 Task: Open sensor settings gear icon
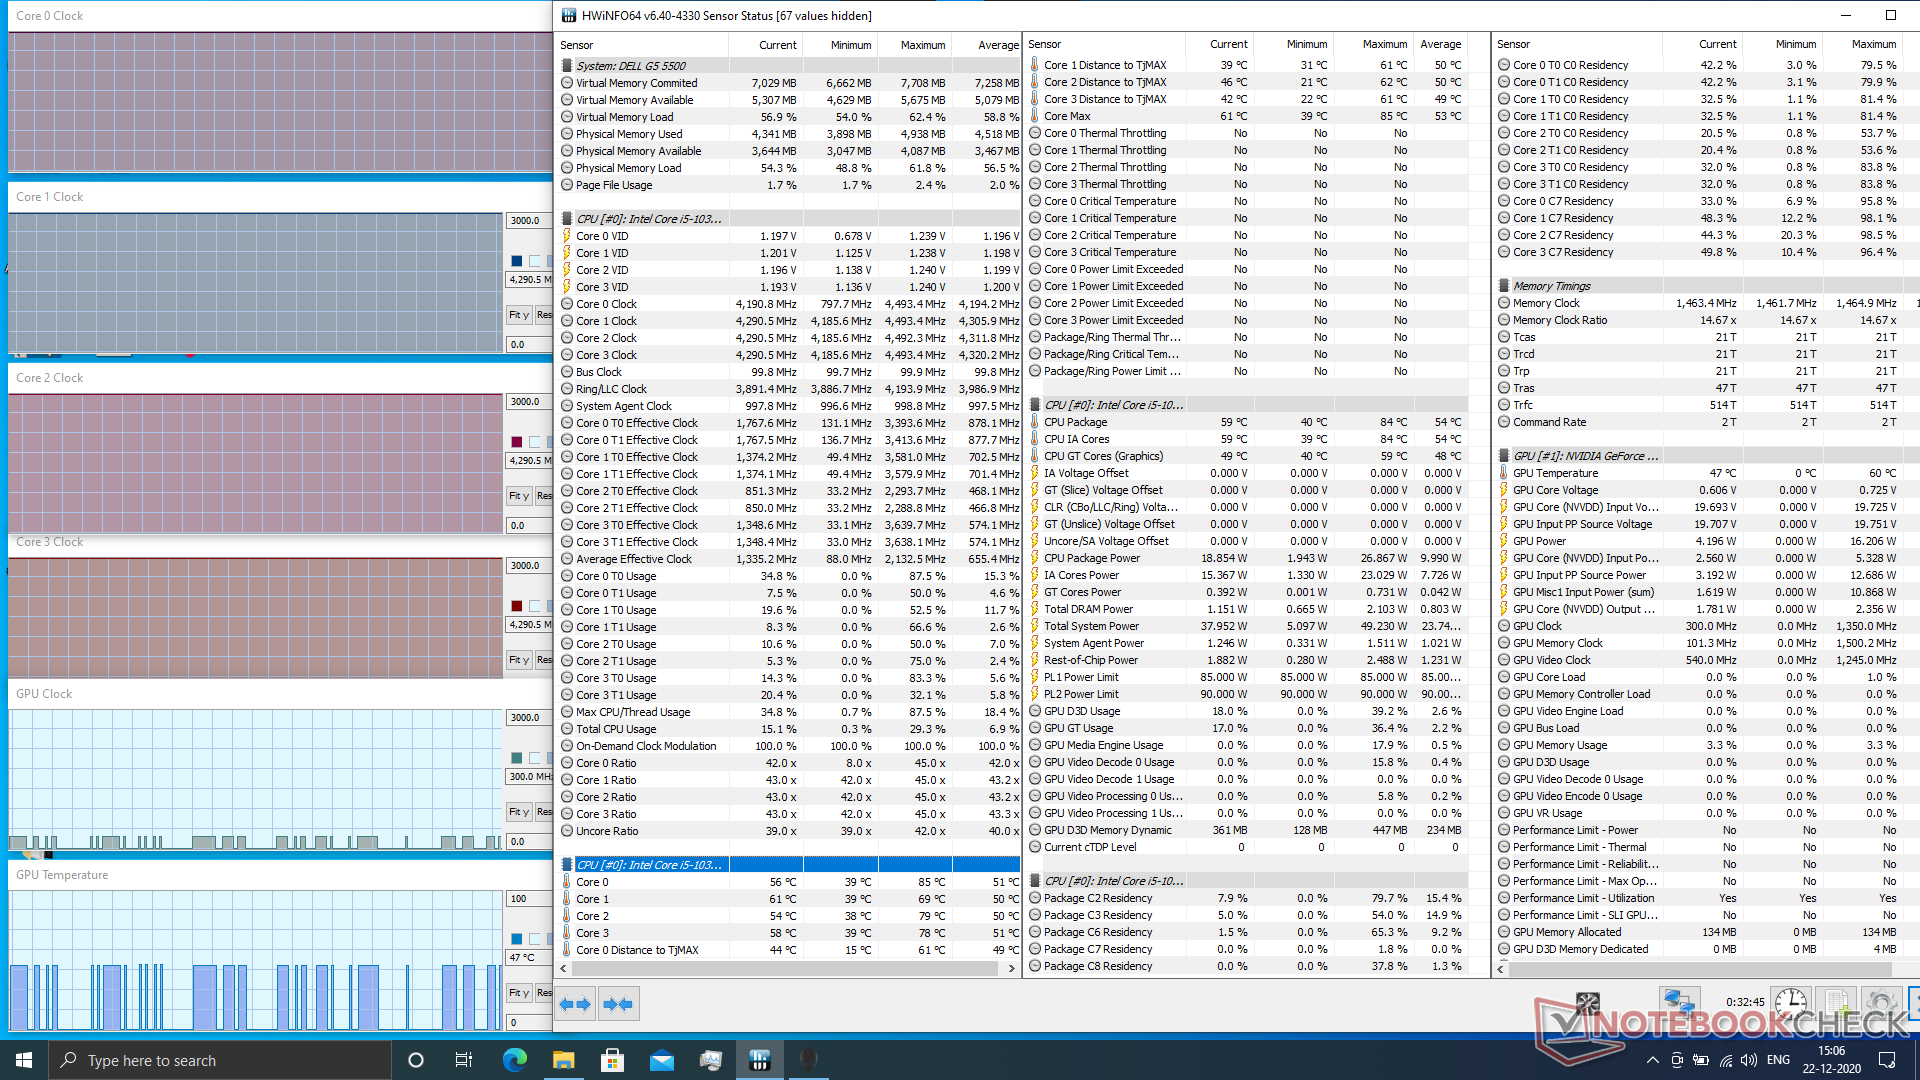(x=1881, y=1004)
